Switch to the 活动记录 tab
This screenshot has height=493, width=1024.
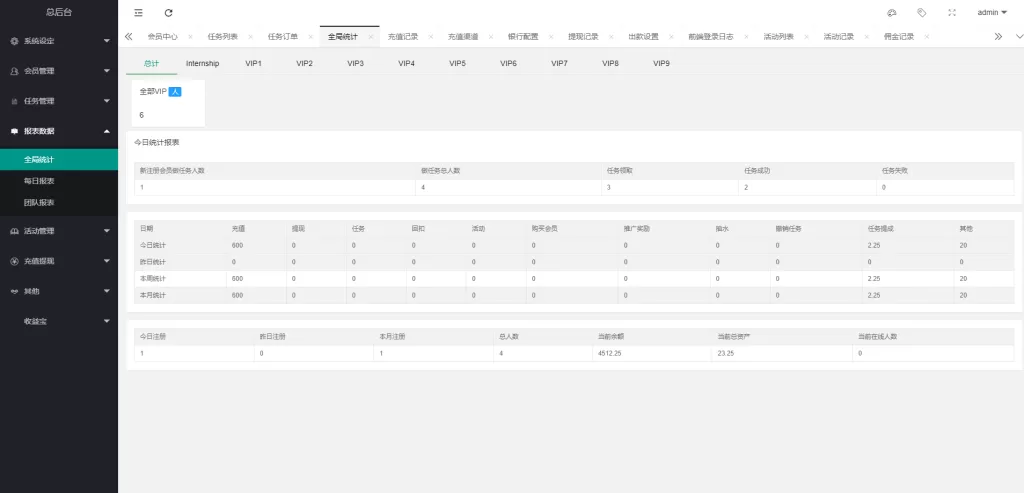pos(839,37)
